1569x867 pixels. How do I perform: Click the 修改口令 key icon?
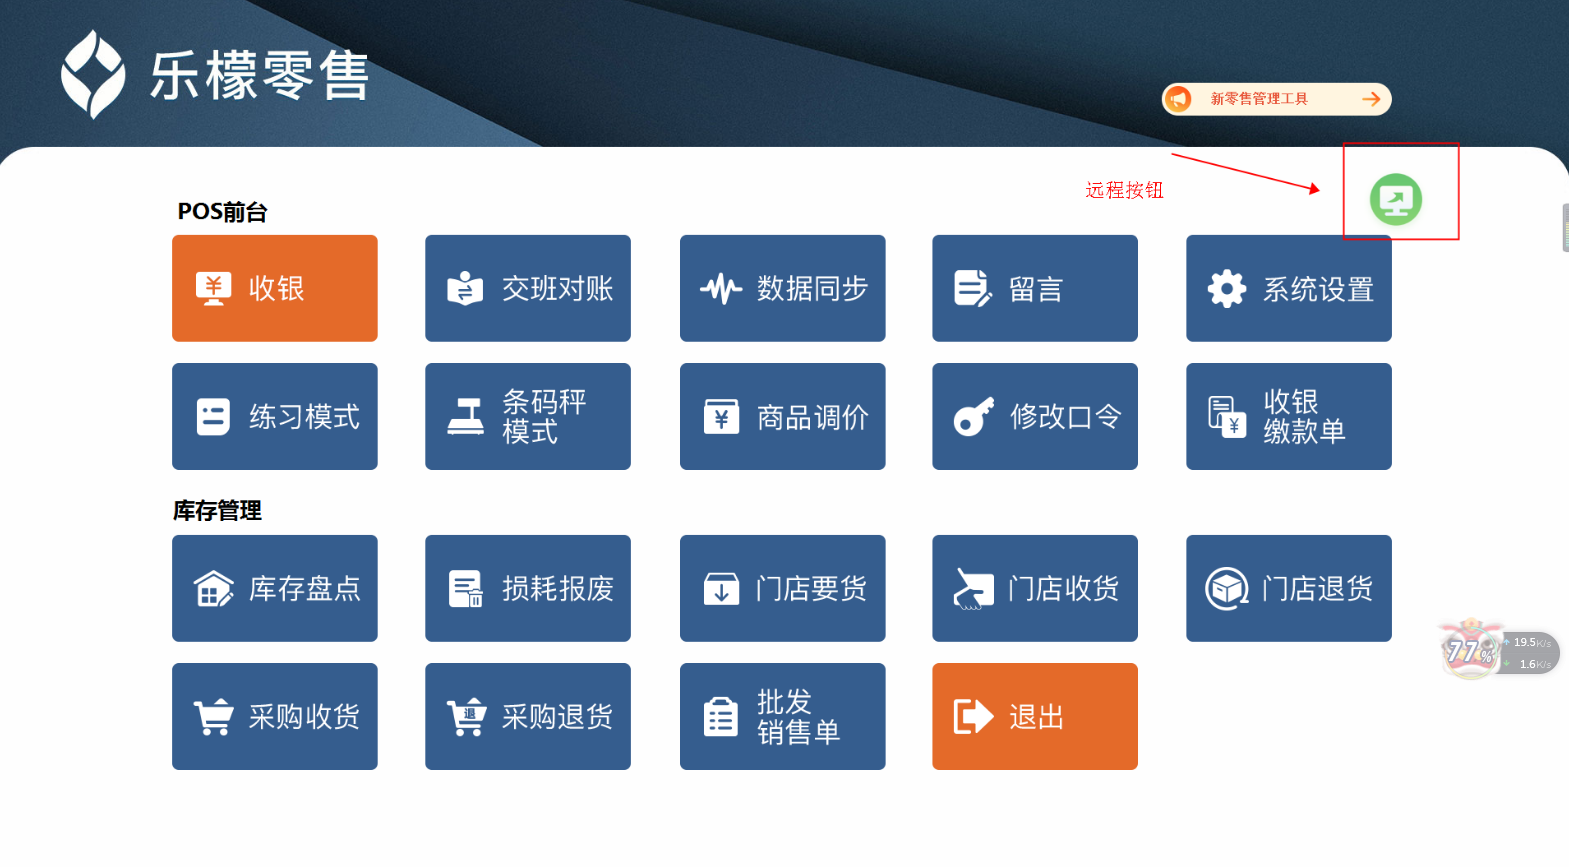tap(974, 417)
